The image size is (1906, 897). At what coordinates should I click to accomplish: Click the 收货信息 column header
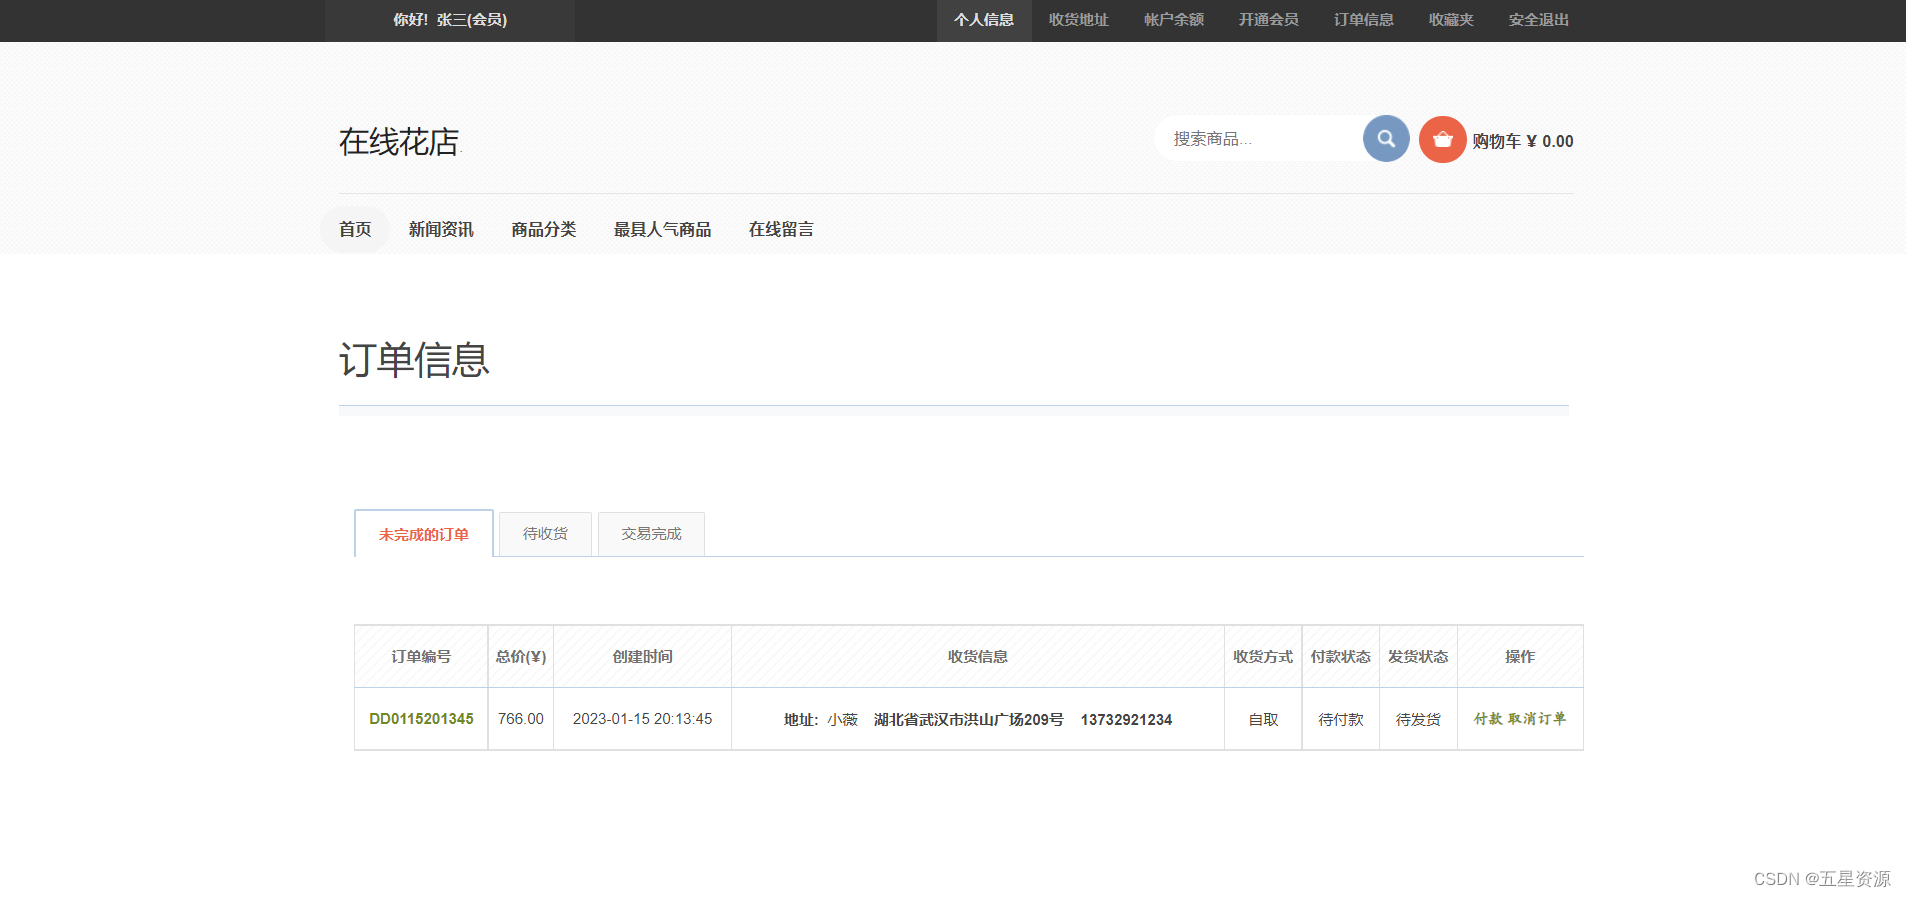pos(978,657)
